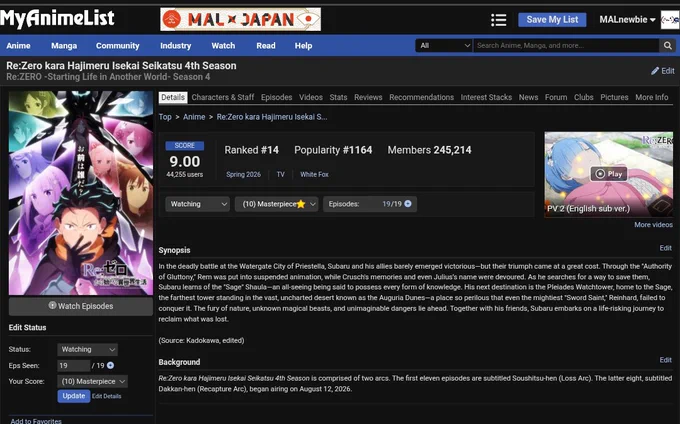Click the user profile avatar
The width and height of the screenshot is (680, 424).
pyautogui.click(x=670, y=20)
